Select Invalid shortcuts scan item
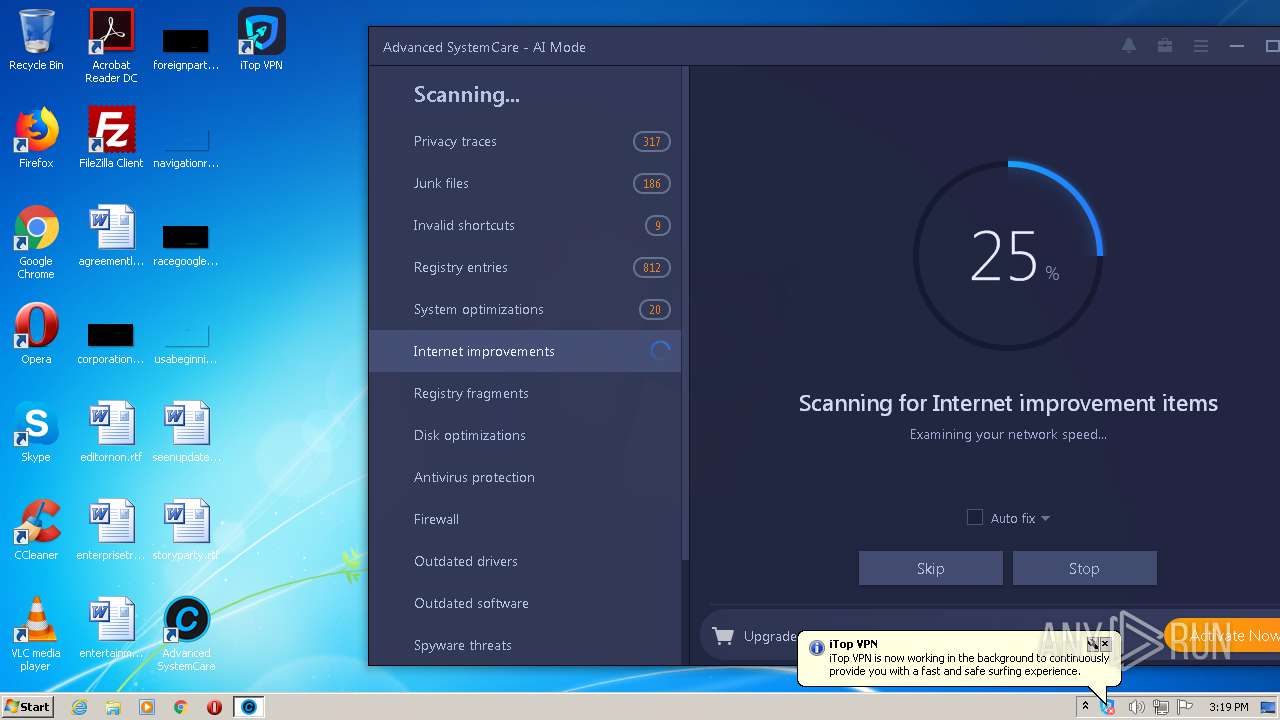The height and width of the screenshot is (720, 1280). pos(525,225)
